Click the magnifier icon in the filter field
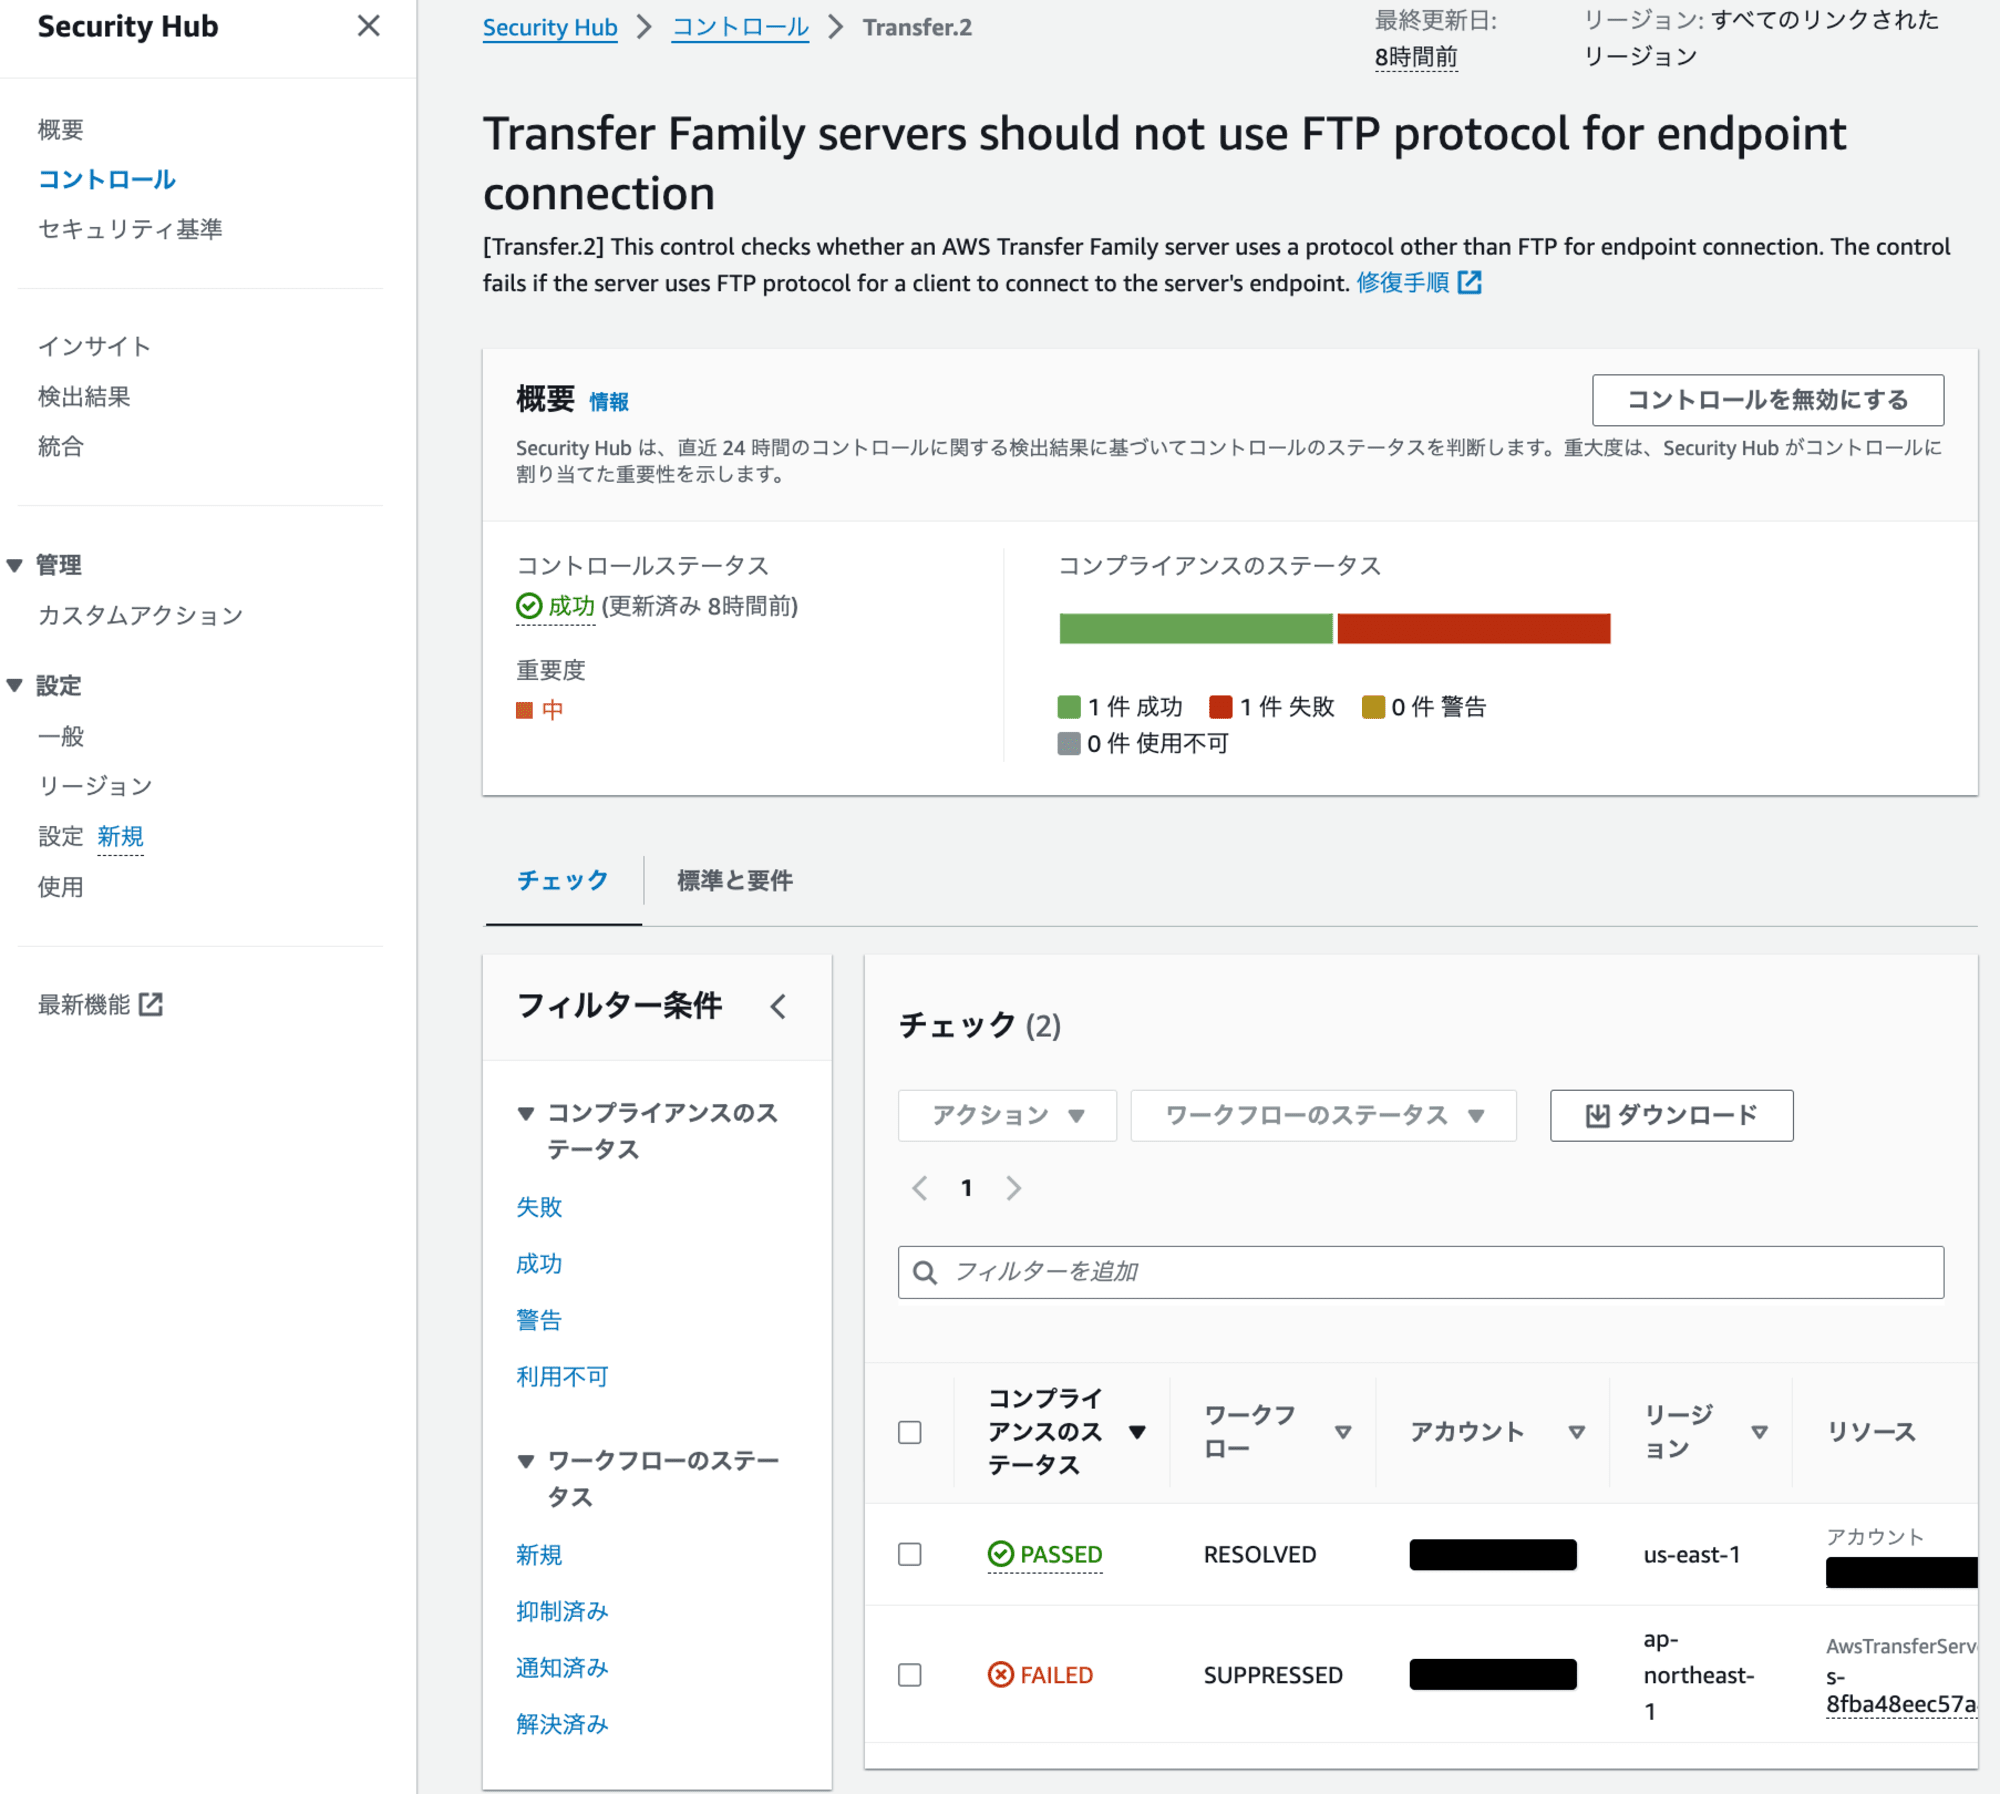Viewport: 2000px width, 1794px height. [x=925, y=1272]
